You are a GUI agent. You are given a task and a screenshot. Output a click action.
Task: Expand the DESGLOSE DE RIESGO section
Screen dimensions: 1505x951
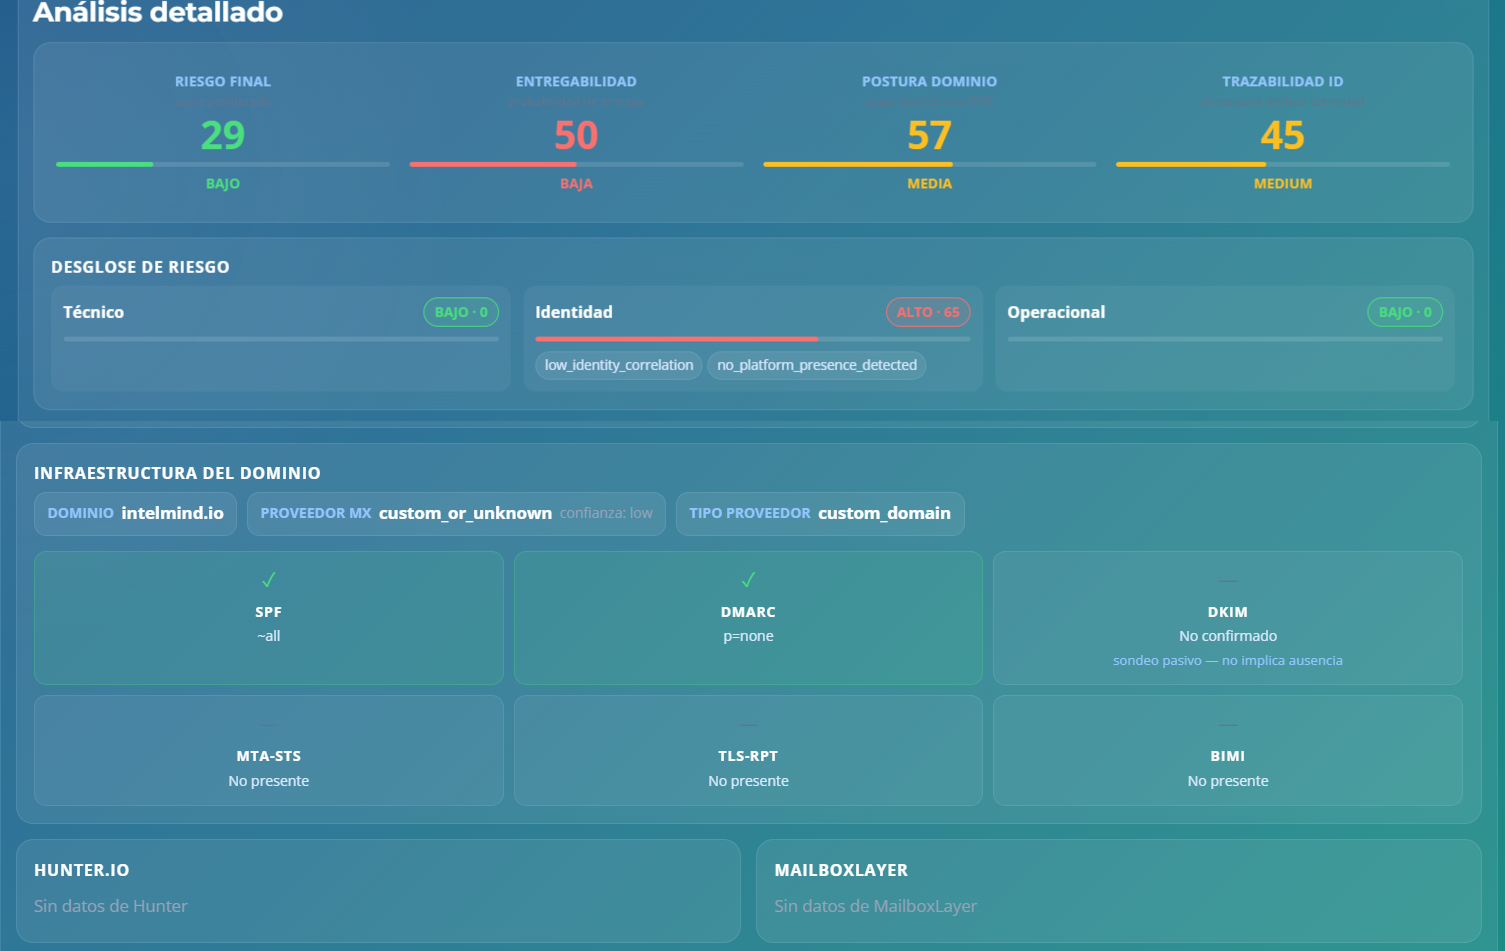tap(140, 267)
